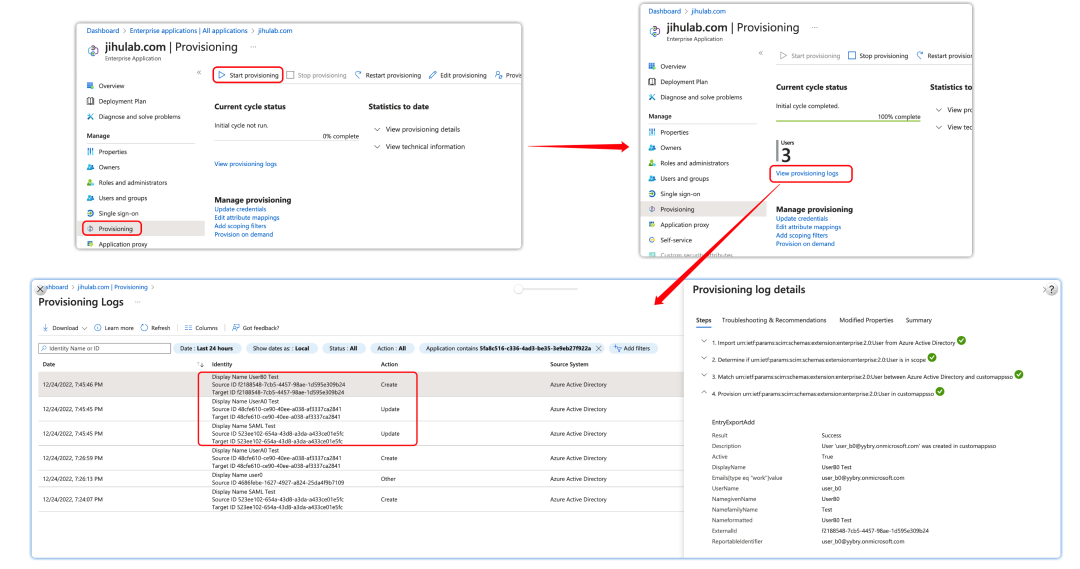Click the Download icon in Provisioning Logs
This screenshot has height=569, width=1080.
45,328
